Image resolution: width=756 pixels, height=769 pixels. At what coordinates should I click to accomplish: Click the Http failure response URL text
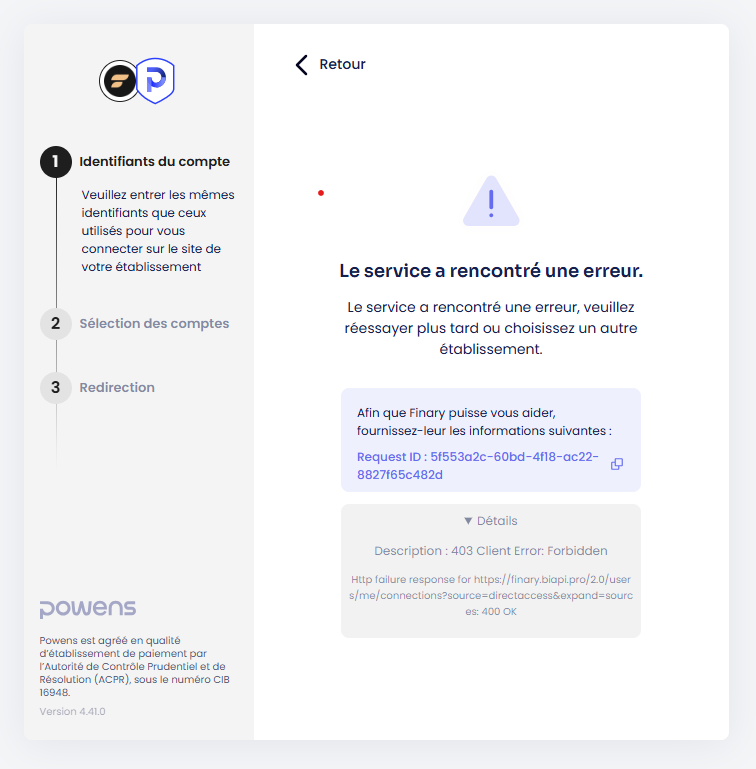[491, 595]
